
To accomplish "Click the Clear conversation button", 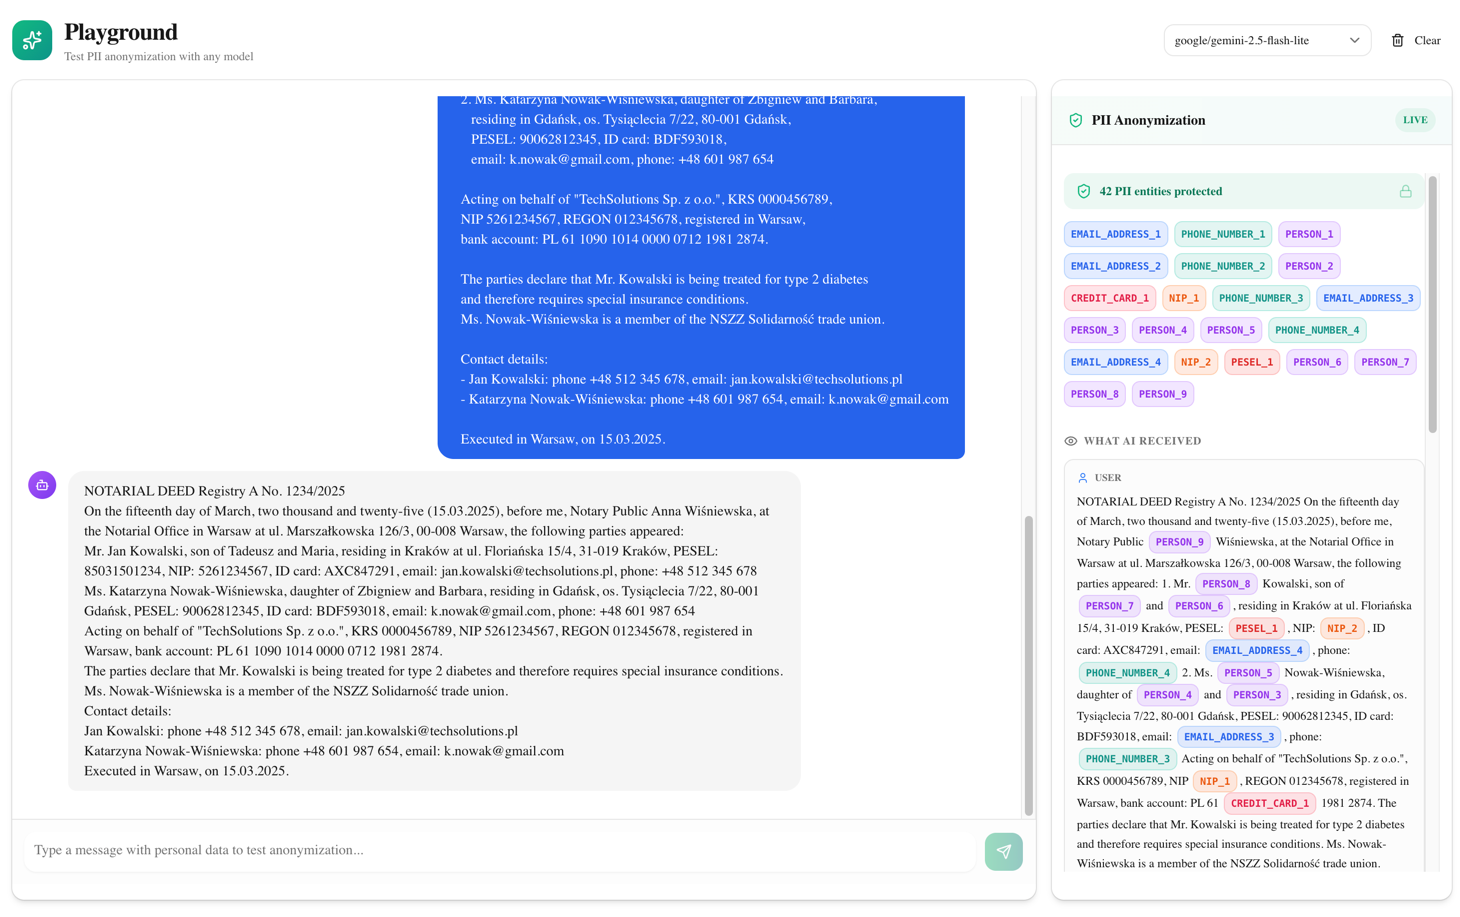I will [1416, 41].
